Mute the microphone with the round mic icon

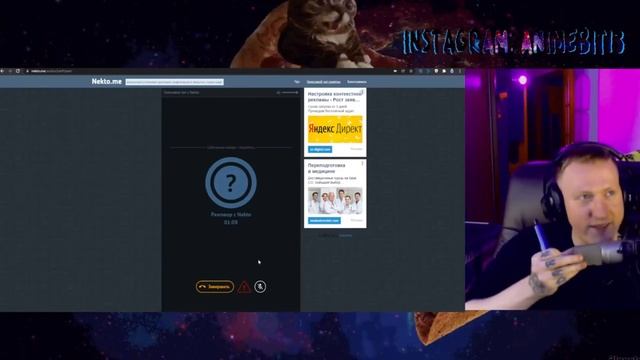pos(260,287)
